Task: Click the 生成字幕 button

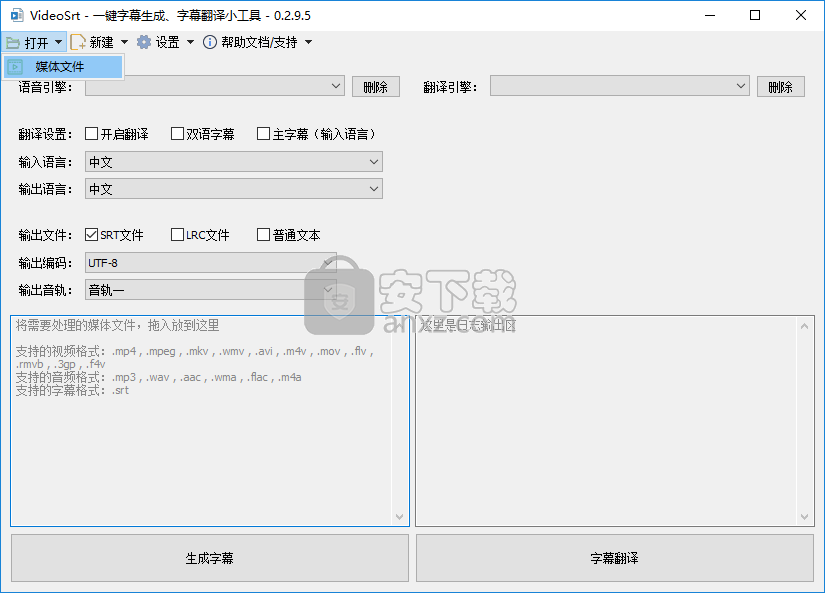Action: (209, 558)
